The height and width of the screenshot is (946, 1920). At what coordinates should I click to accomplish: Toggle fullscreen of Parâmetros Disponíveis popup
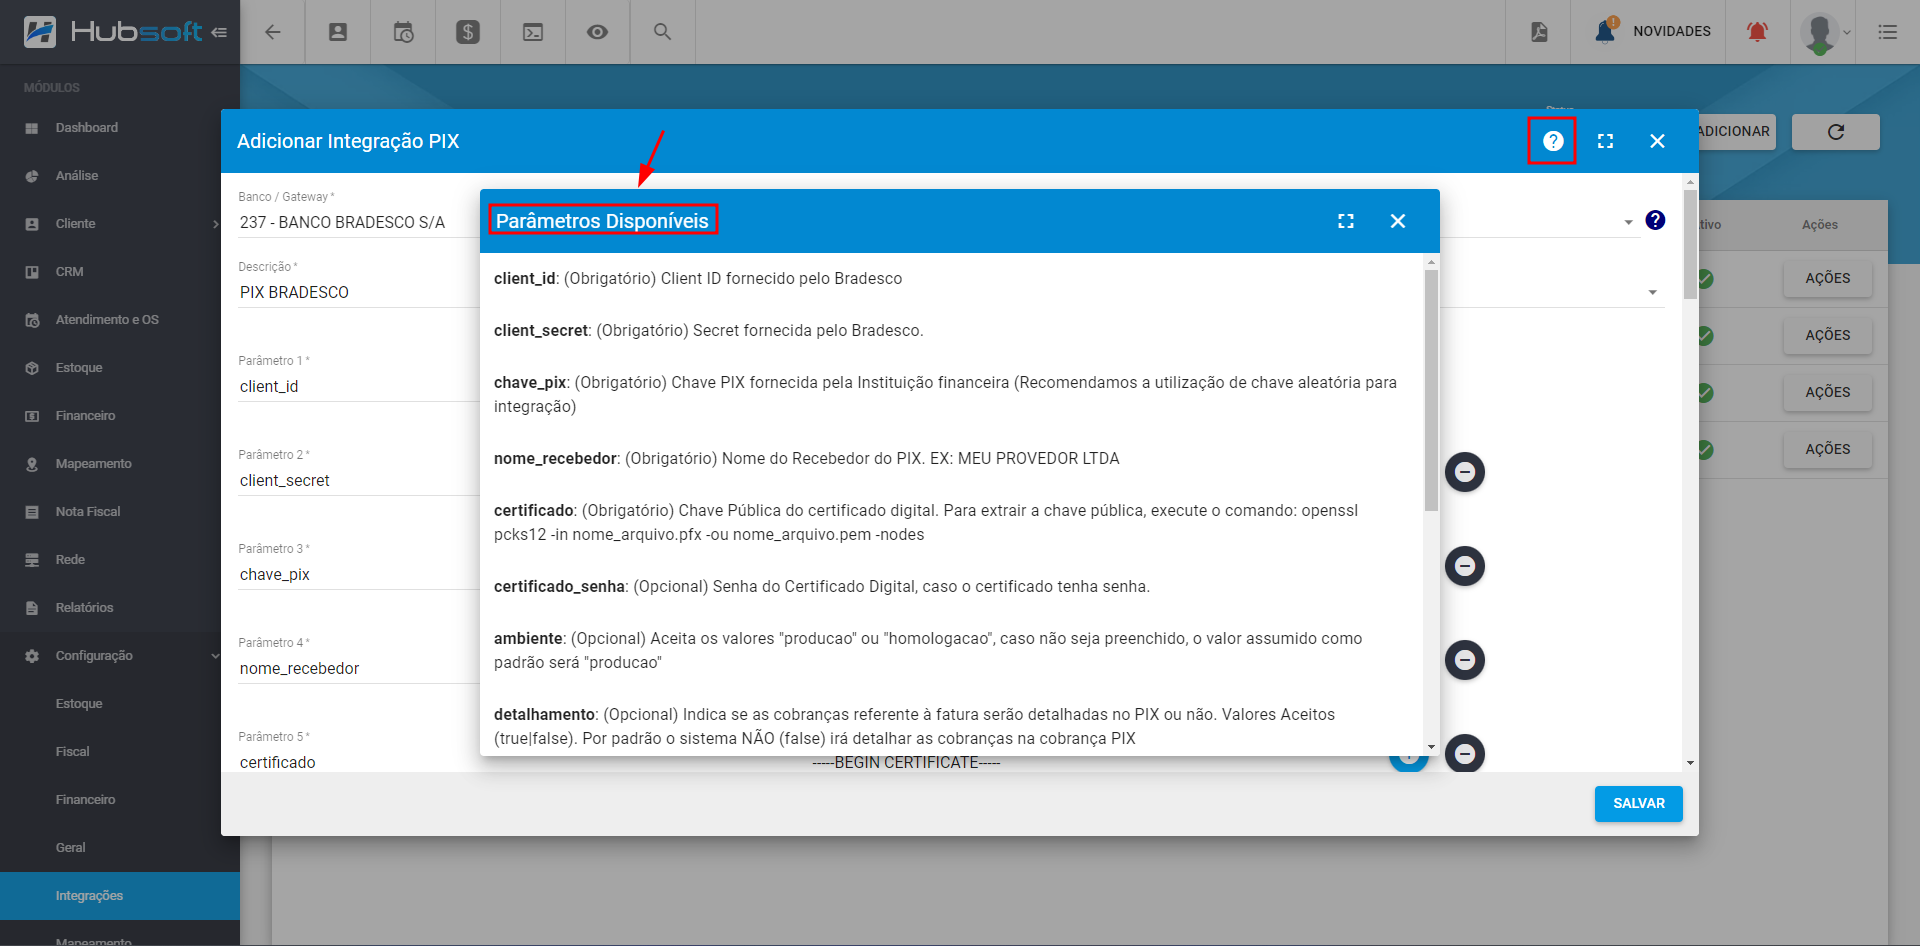pos(1346,221)
